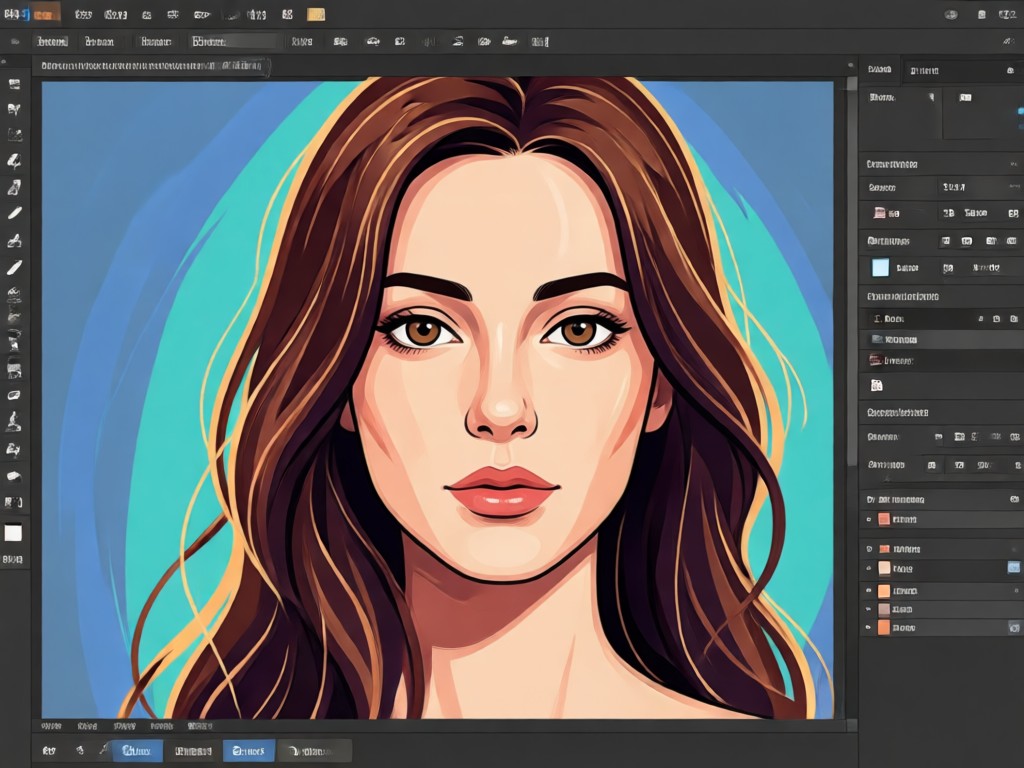Open the light blue color swatch in the right panel
1024x768 pixels.
(x=880, y=268)
